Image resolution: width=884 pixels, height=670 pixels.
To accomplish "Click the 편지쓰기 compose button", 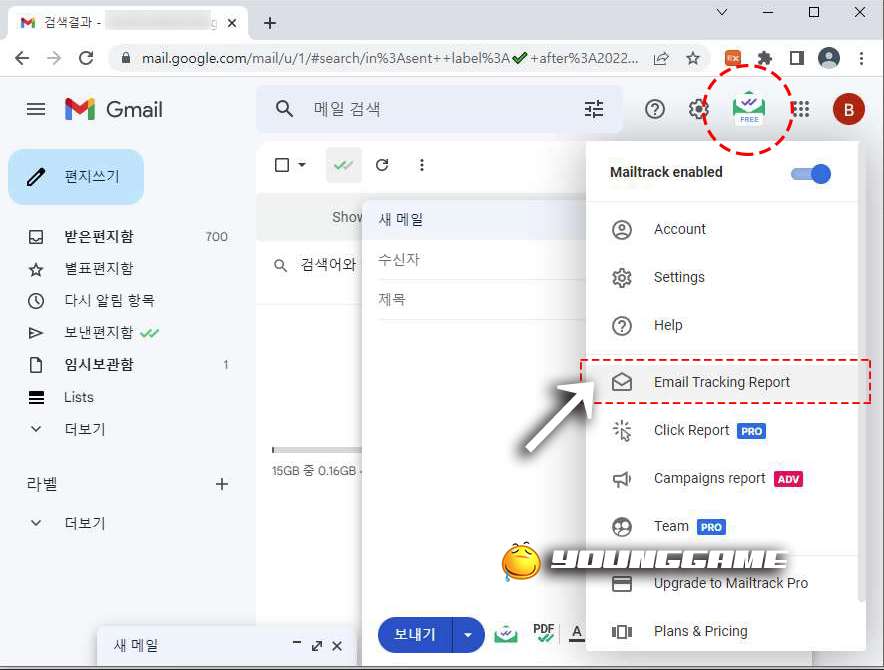I will 76,177.
